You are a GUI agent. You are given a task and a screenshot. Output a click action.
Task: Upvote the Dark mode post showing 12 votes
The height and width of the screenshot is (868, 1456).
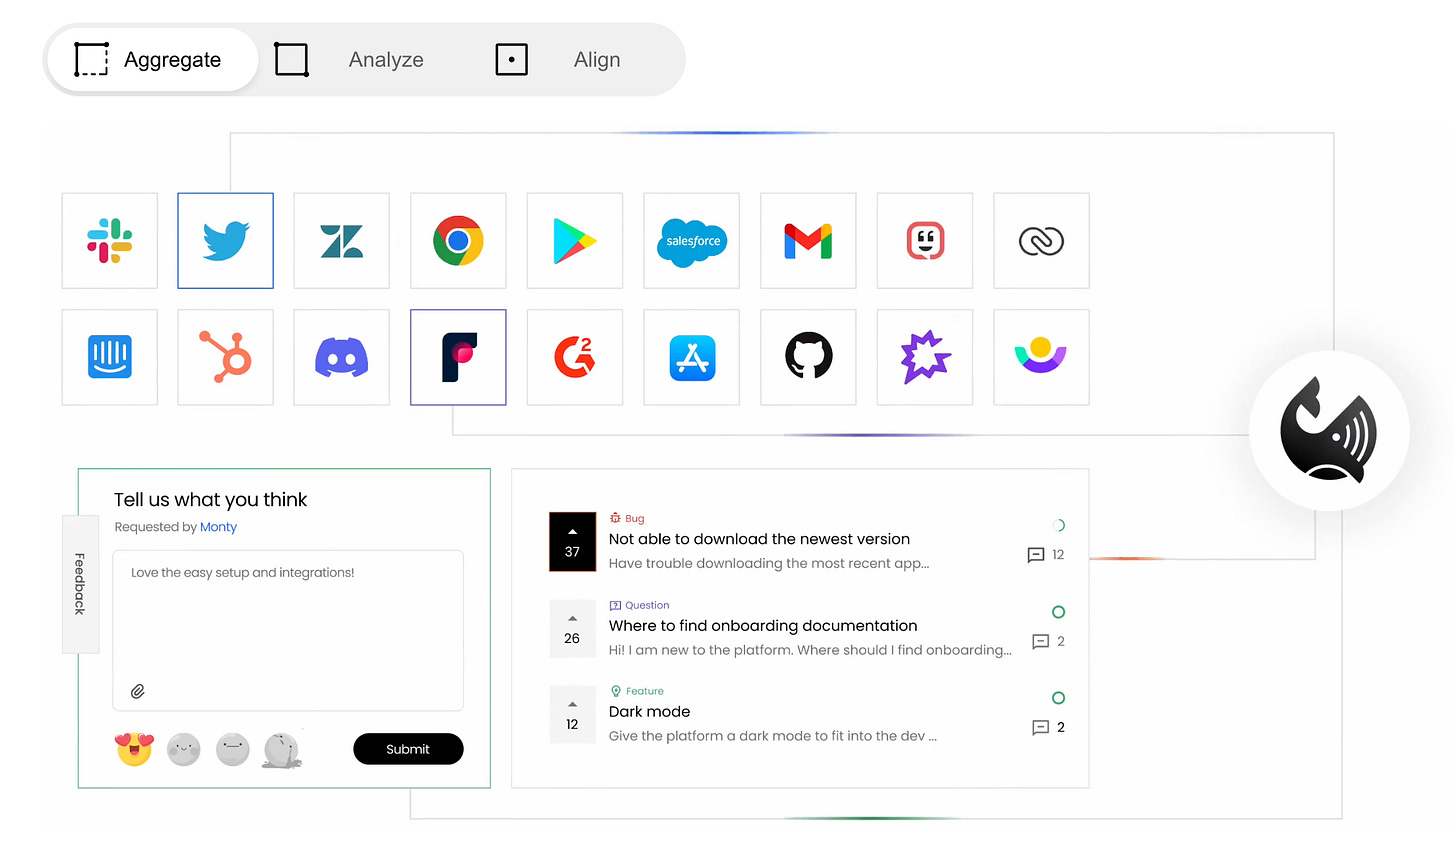[572, 715]
